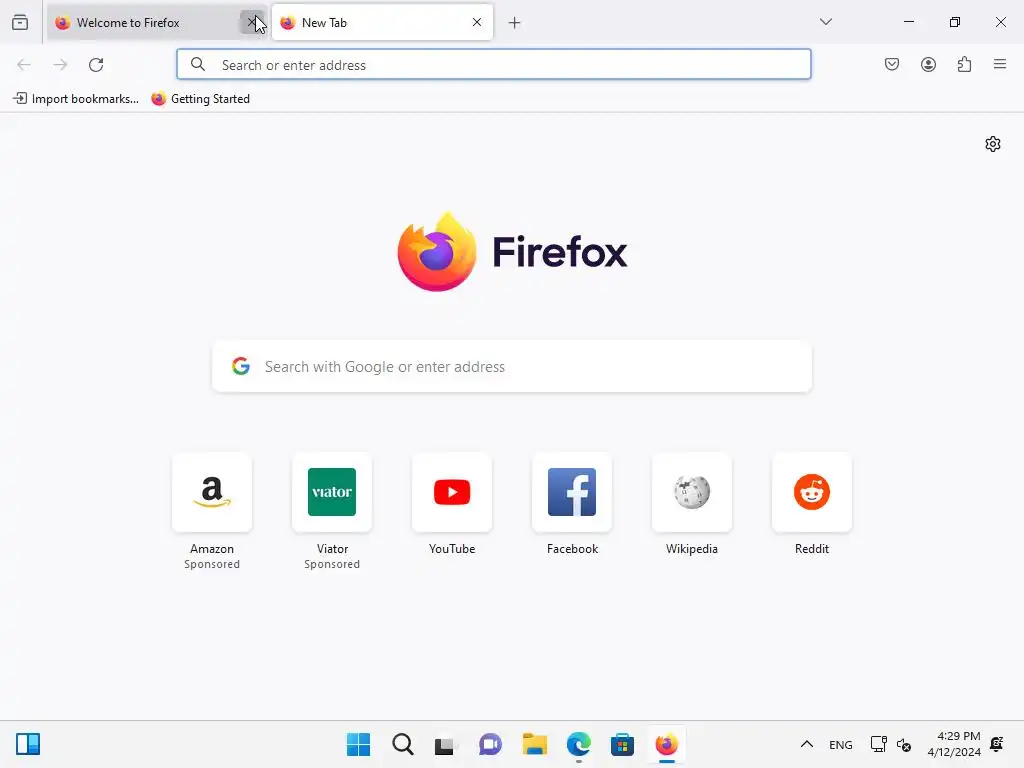Close the New Tab tab
This screenshot has height=768, width=1024.
477,22
